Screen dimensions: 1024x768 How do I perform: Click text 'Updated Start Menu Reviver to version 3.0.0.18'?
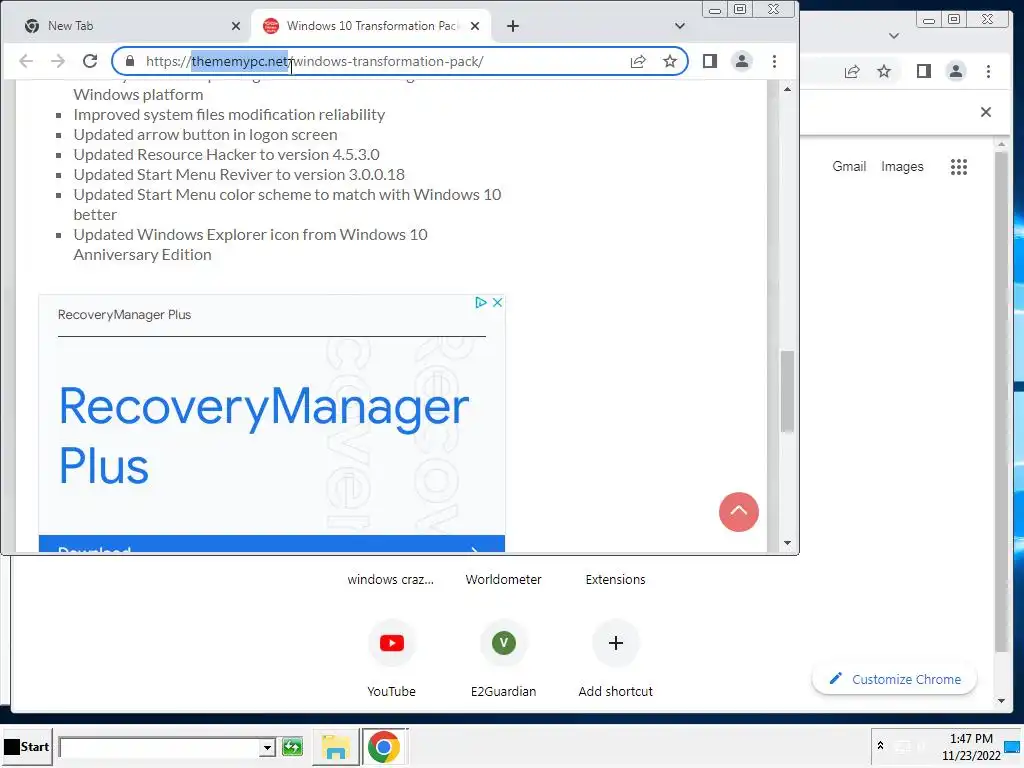click(x=239, y=175)
